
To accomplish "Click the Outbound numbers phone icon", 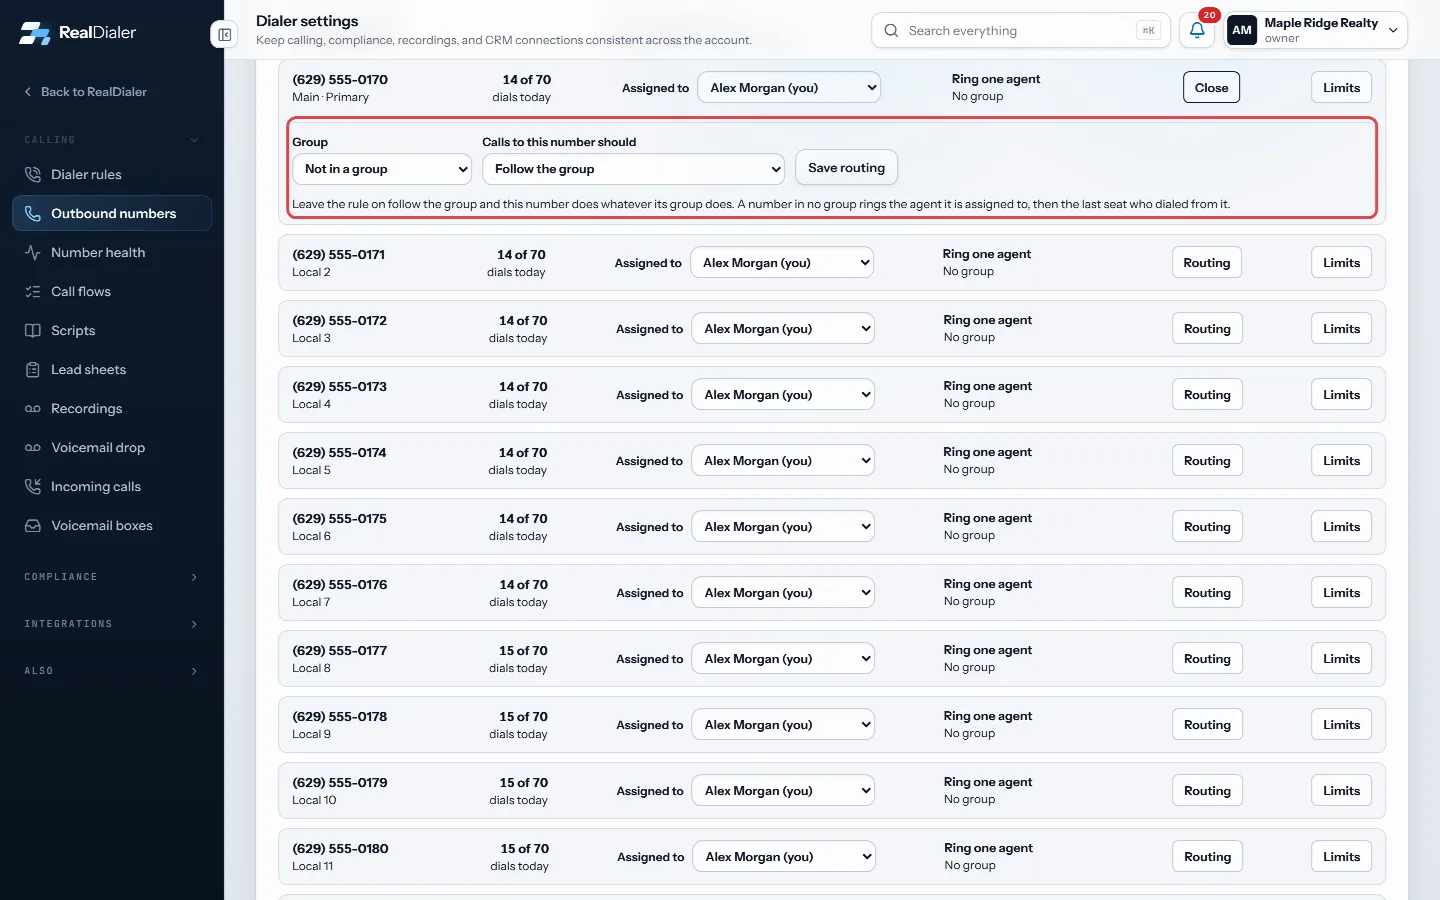I will click(33, 214).
